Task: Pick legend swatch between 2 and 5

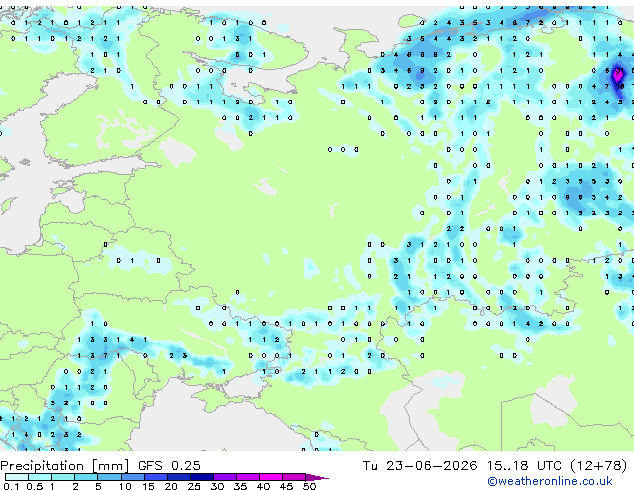Action: pyautogui.click(x=86, y=477)
